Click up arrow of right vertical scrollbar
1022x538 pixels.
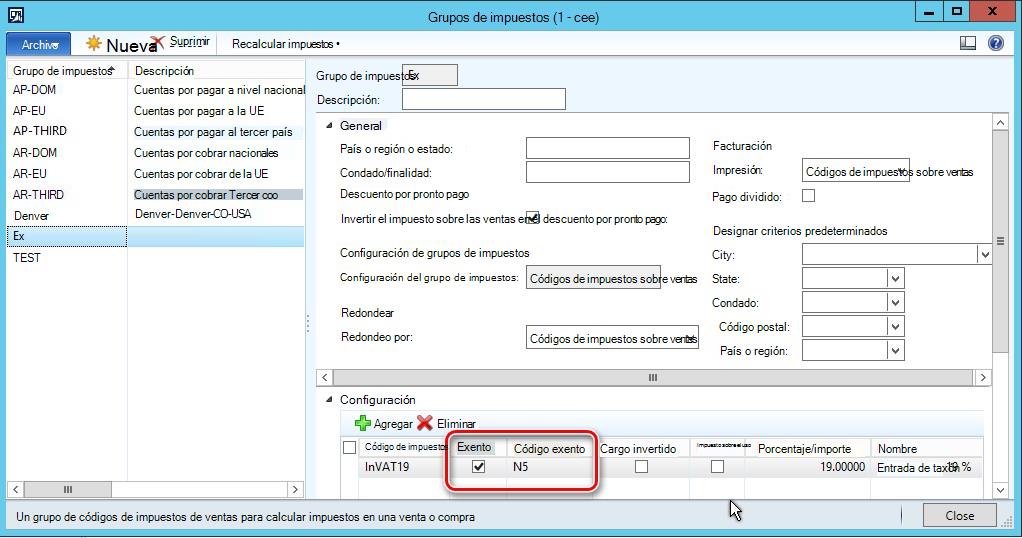point(1000,123)
